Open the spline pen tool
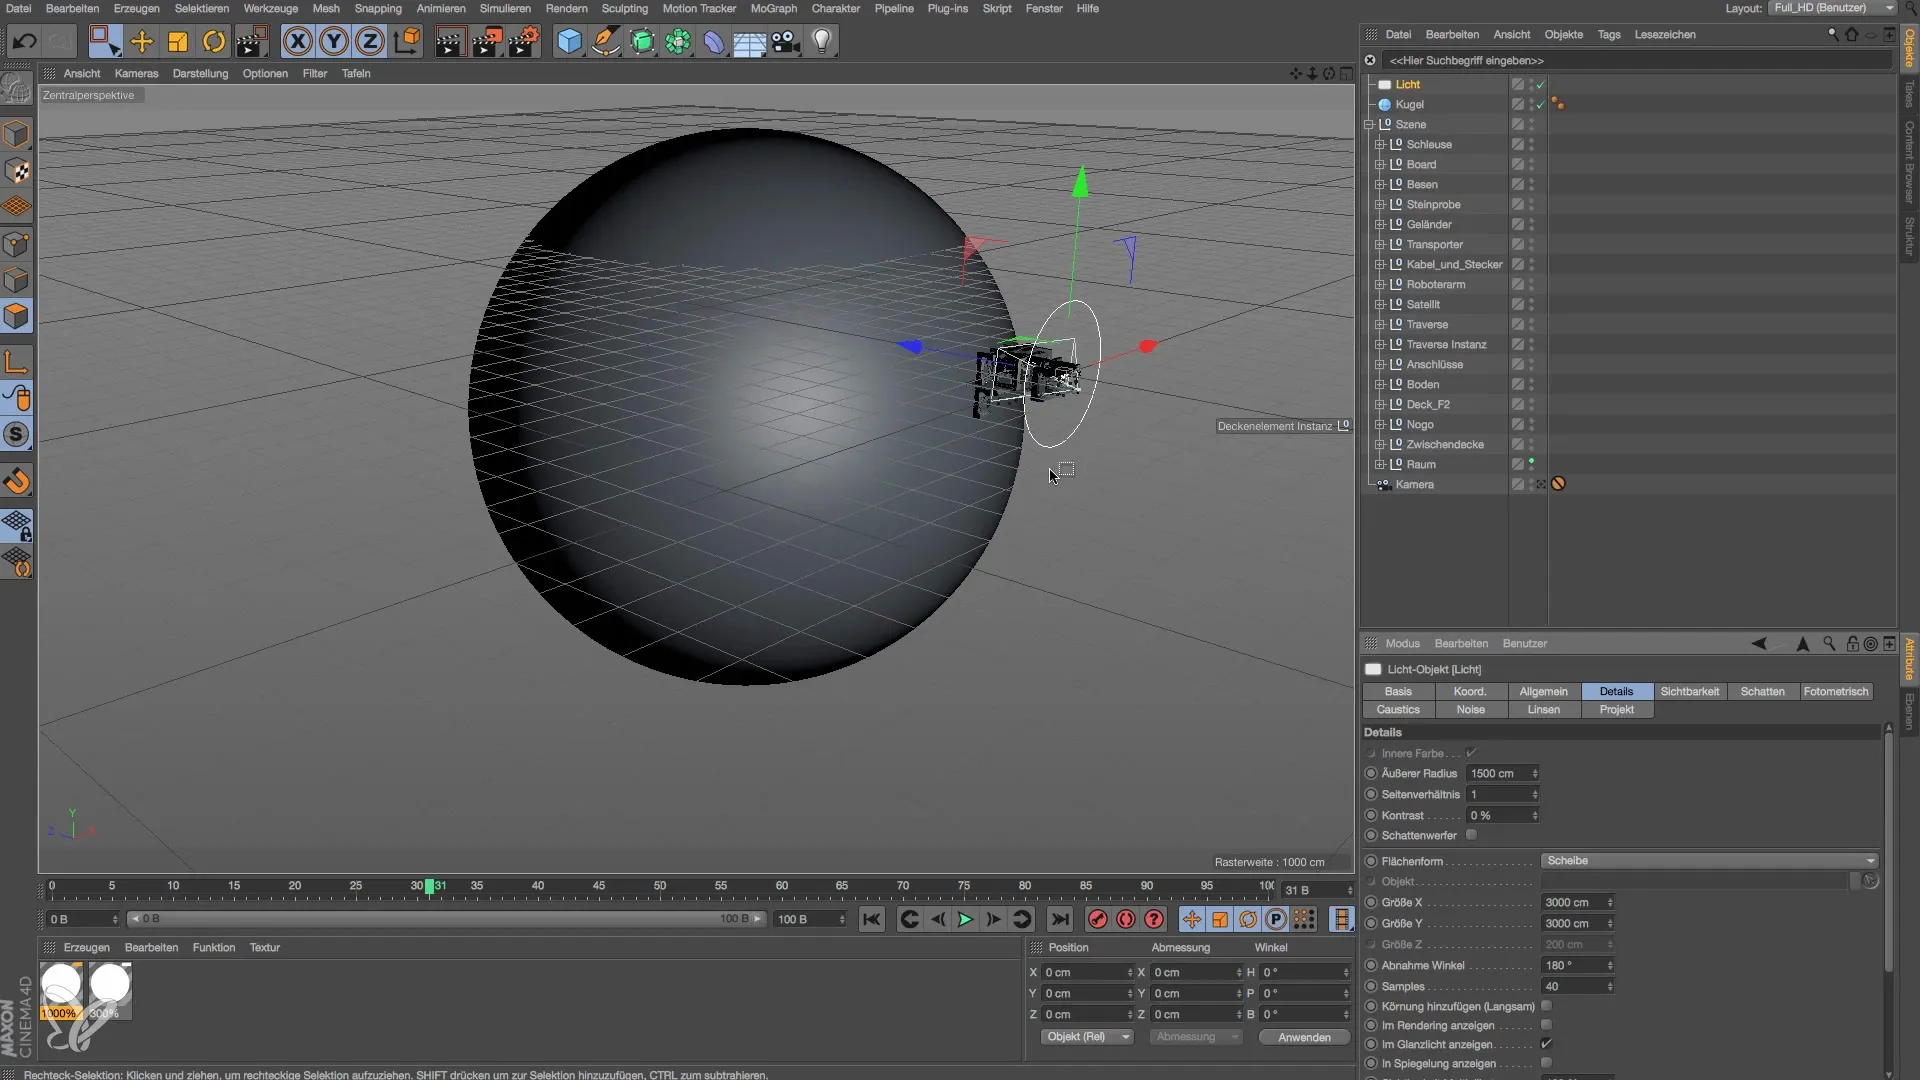Image resolution: width=1920 pixels, height=1080 pixels. point(605,41)
